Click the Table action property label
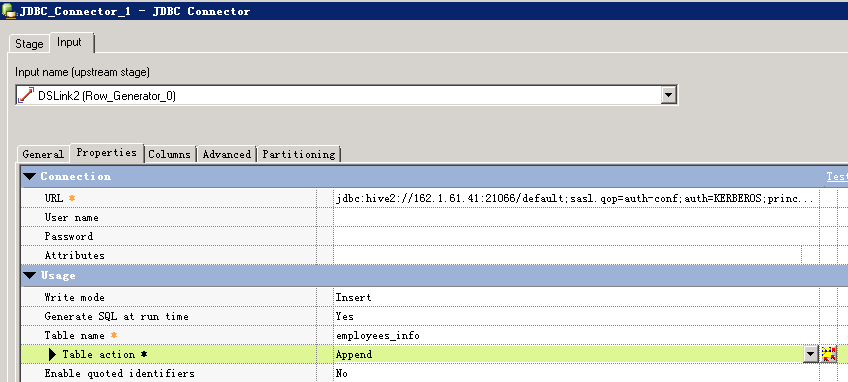Image resolution: width=848 pixels, height=382 pixels. [x=99, y=354]
